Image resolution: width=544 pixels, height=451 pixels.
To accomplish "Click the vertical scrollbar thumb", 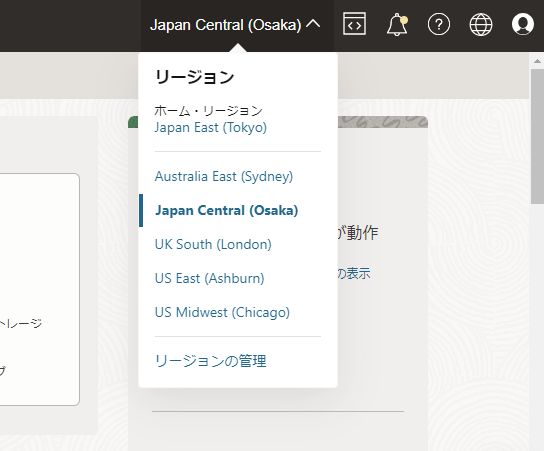I will coord(537,136).
